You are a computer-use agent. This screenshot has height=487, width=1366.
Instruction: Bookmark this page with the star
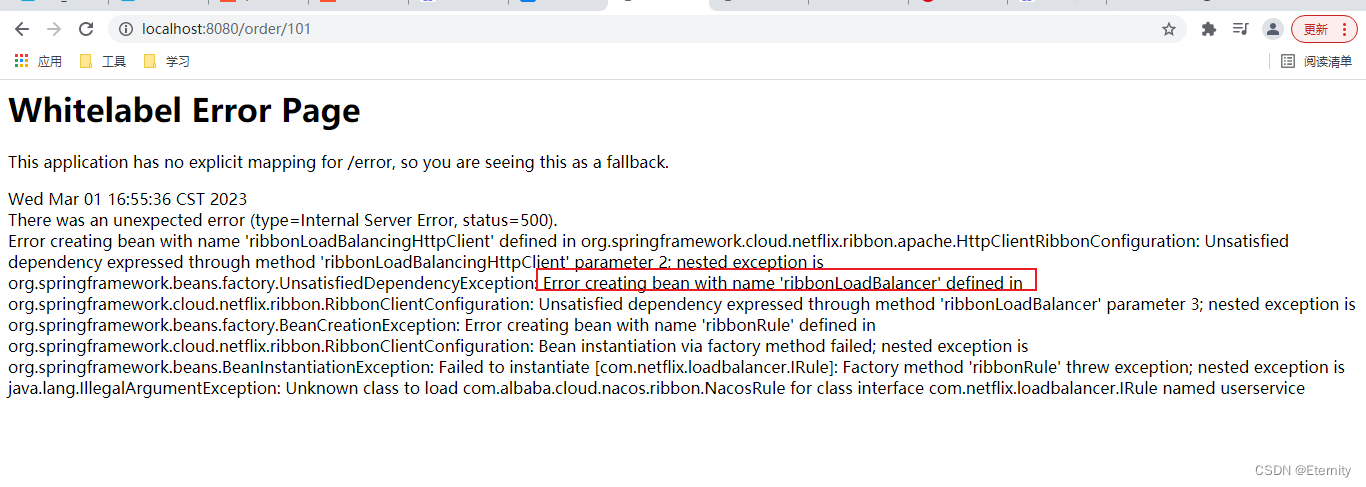[x=1168, y=29]
